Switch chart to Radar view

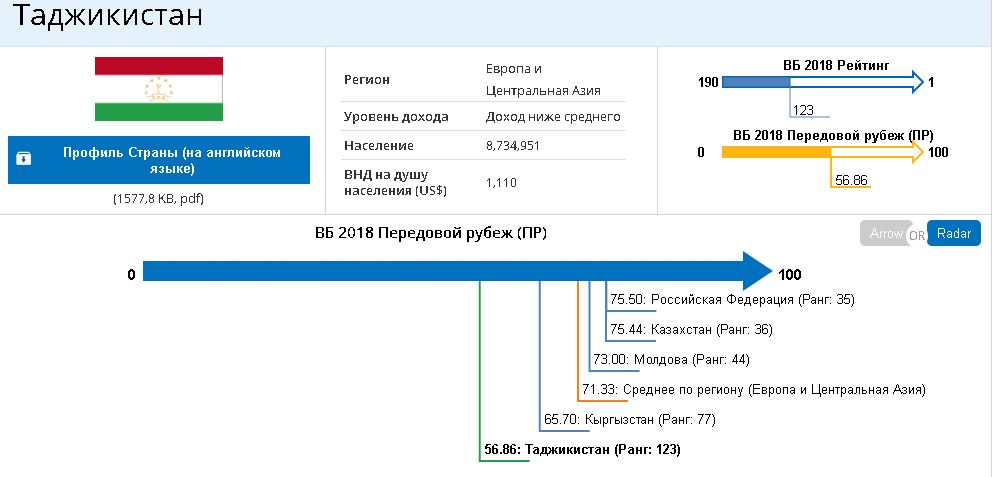(x=954, y=234)
